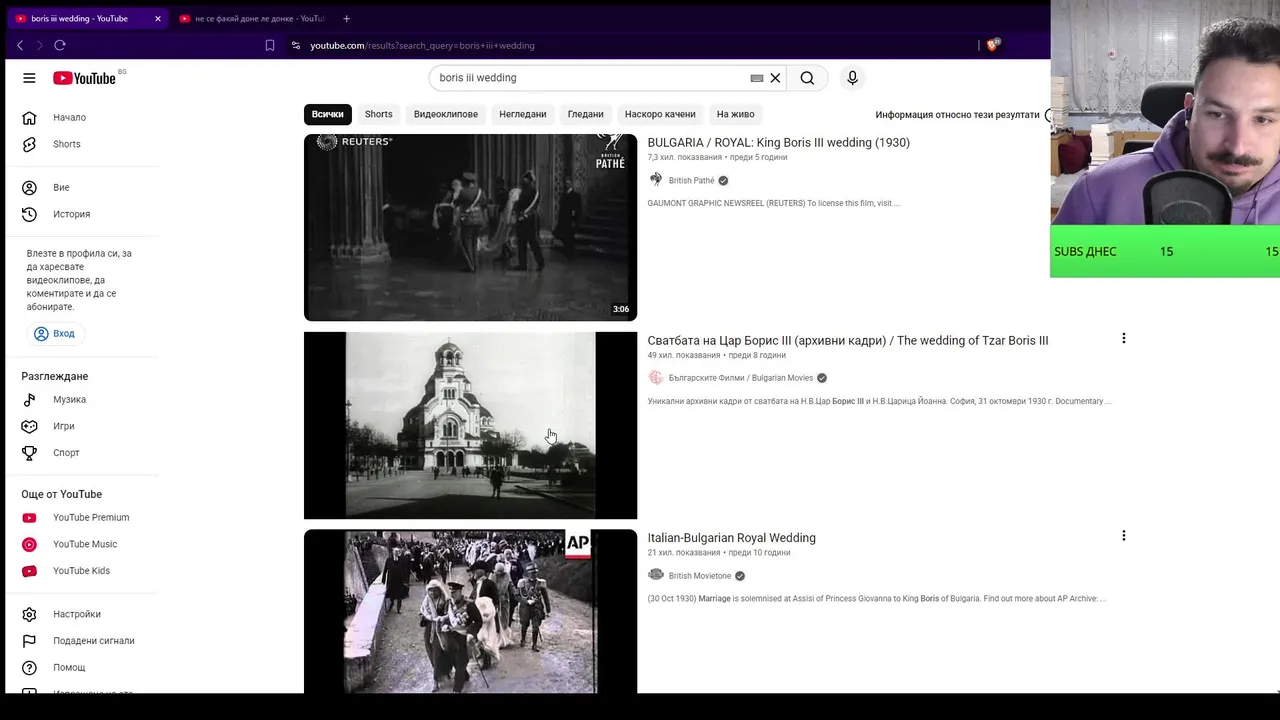Reload the page with the refresh icon

[60, 45]
